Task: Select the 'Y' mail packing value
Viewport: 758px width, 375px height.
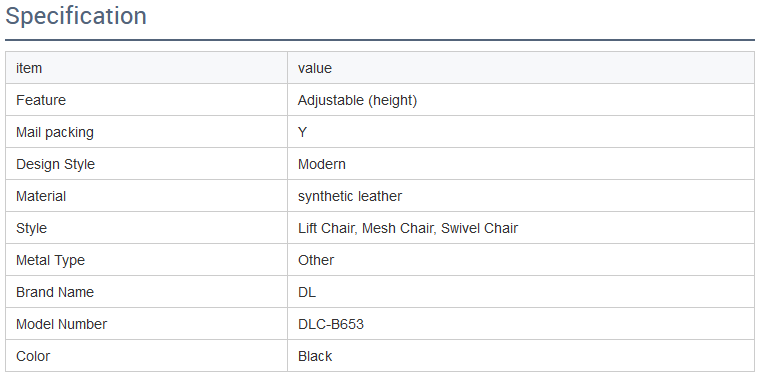Action: coord(302,132)
